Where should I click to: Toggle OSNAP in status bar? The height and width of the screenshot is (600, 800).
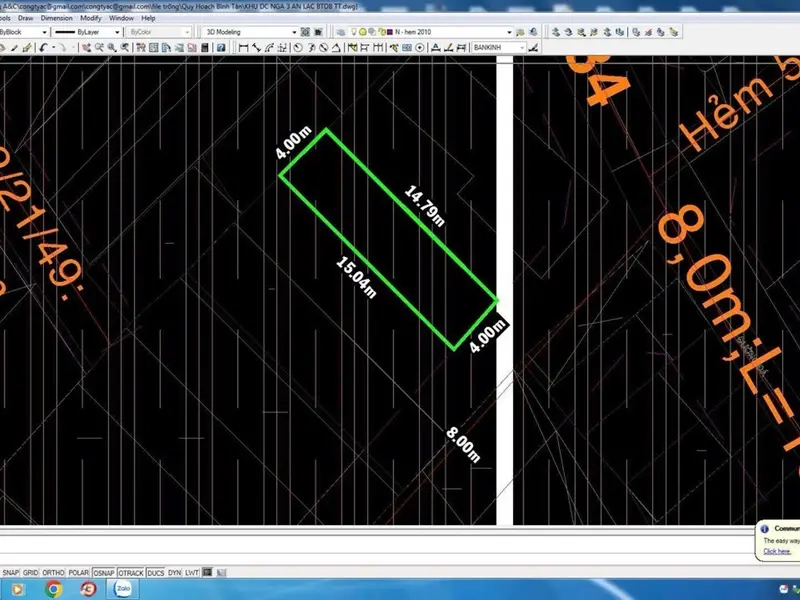click(104, 572)
